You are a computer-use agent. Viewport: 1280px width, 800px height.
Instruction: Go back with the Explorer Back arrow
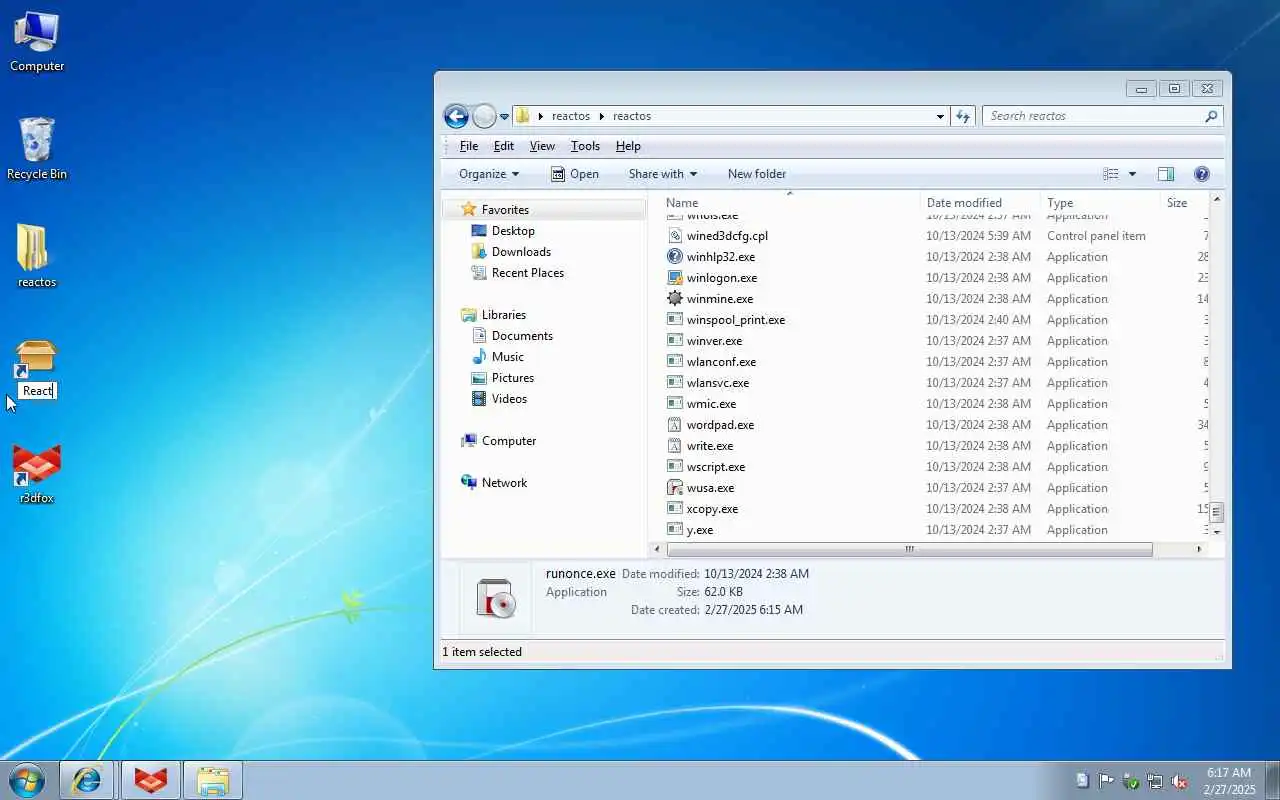[456, 116]
